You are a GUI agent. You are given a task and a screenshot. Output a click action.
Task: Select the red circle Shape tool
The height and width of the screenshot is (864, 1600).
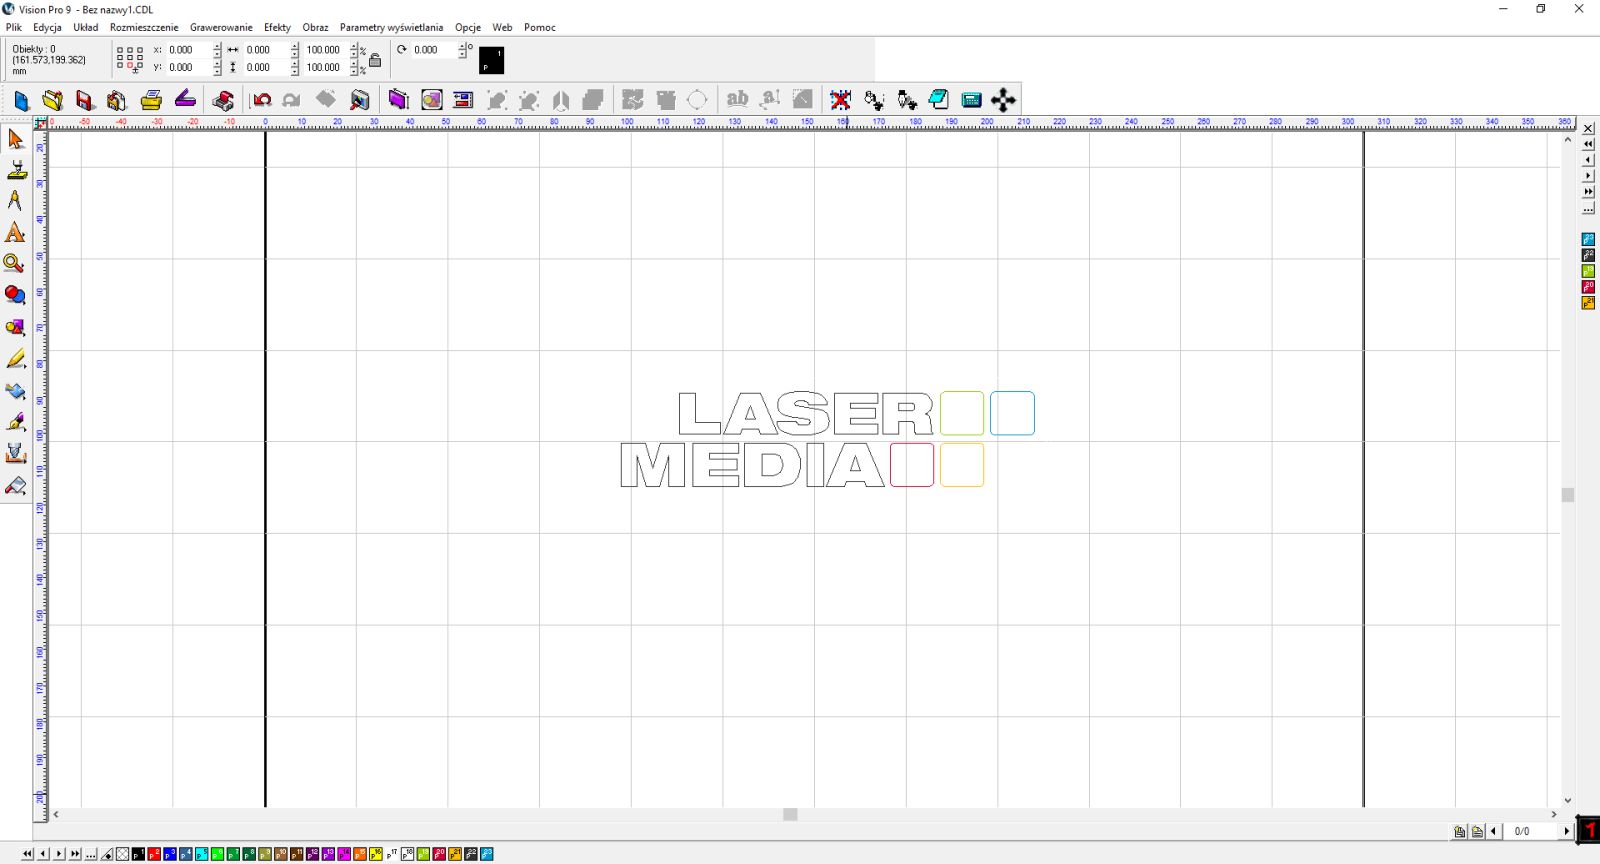click(x=15, y=295)
